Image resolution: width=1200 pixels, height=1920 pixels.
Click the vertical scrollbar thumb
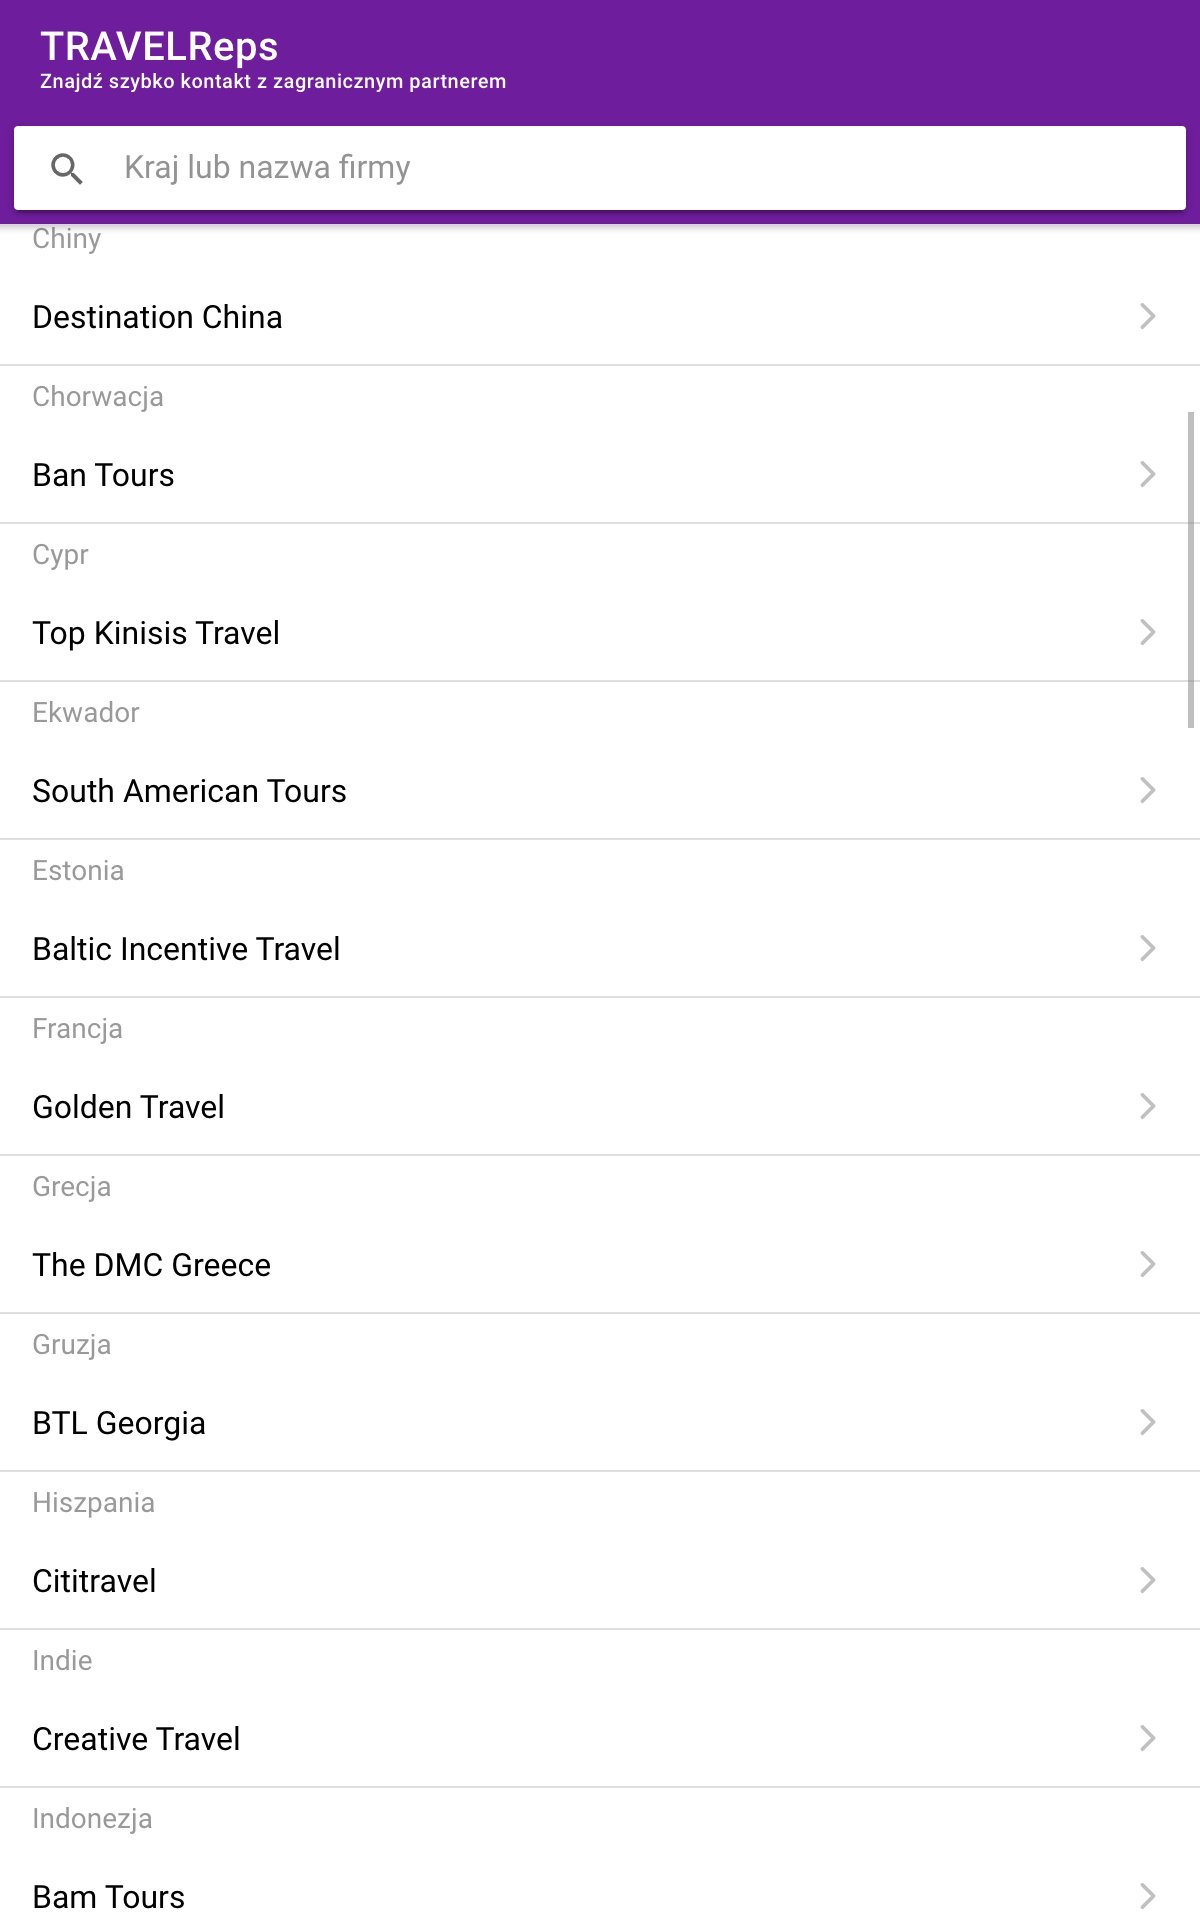coord(1190,569)
